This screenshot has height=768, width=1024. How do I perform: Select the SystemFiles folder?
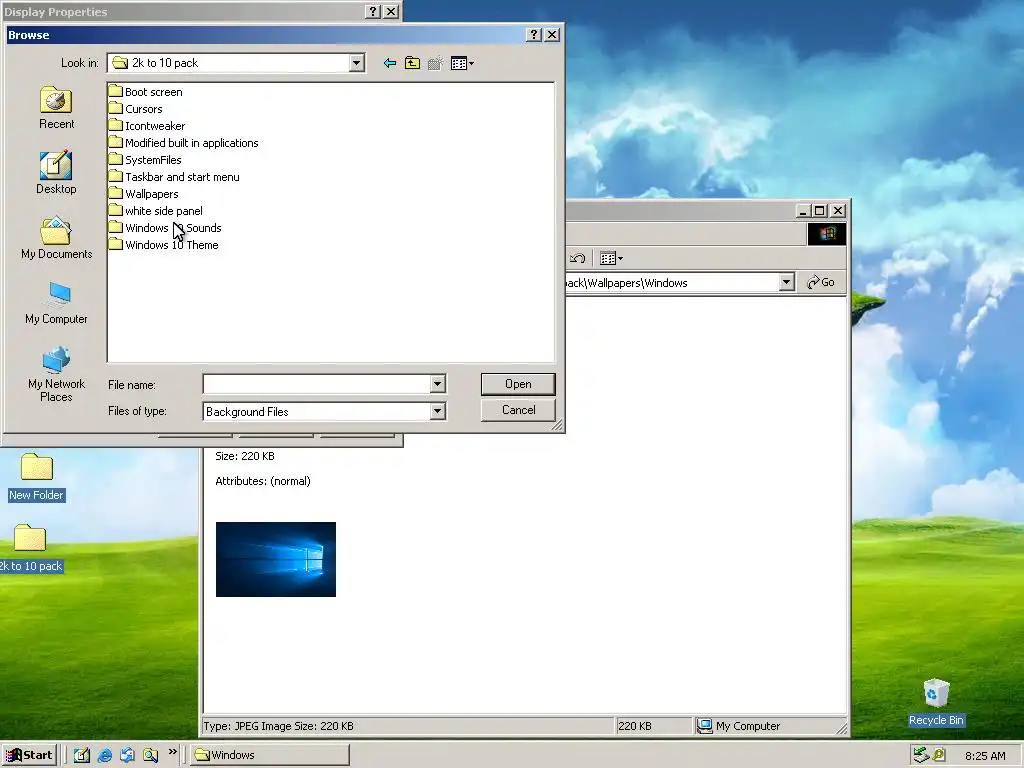[145, 160]
